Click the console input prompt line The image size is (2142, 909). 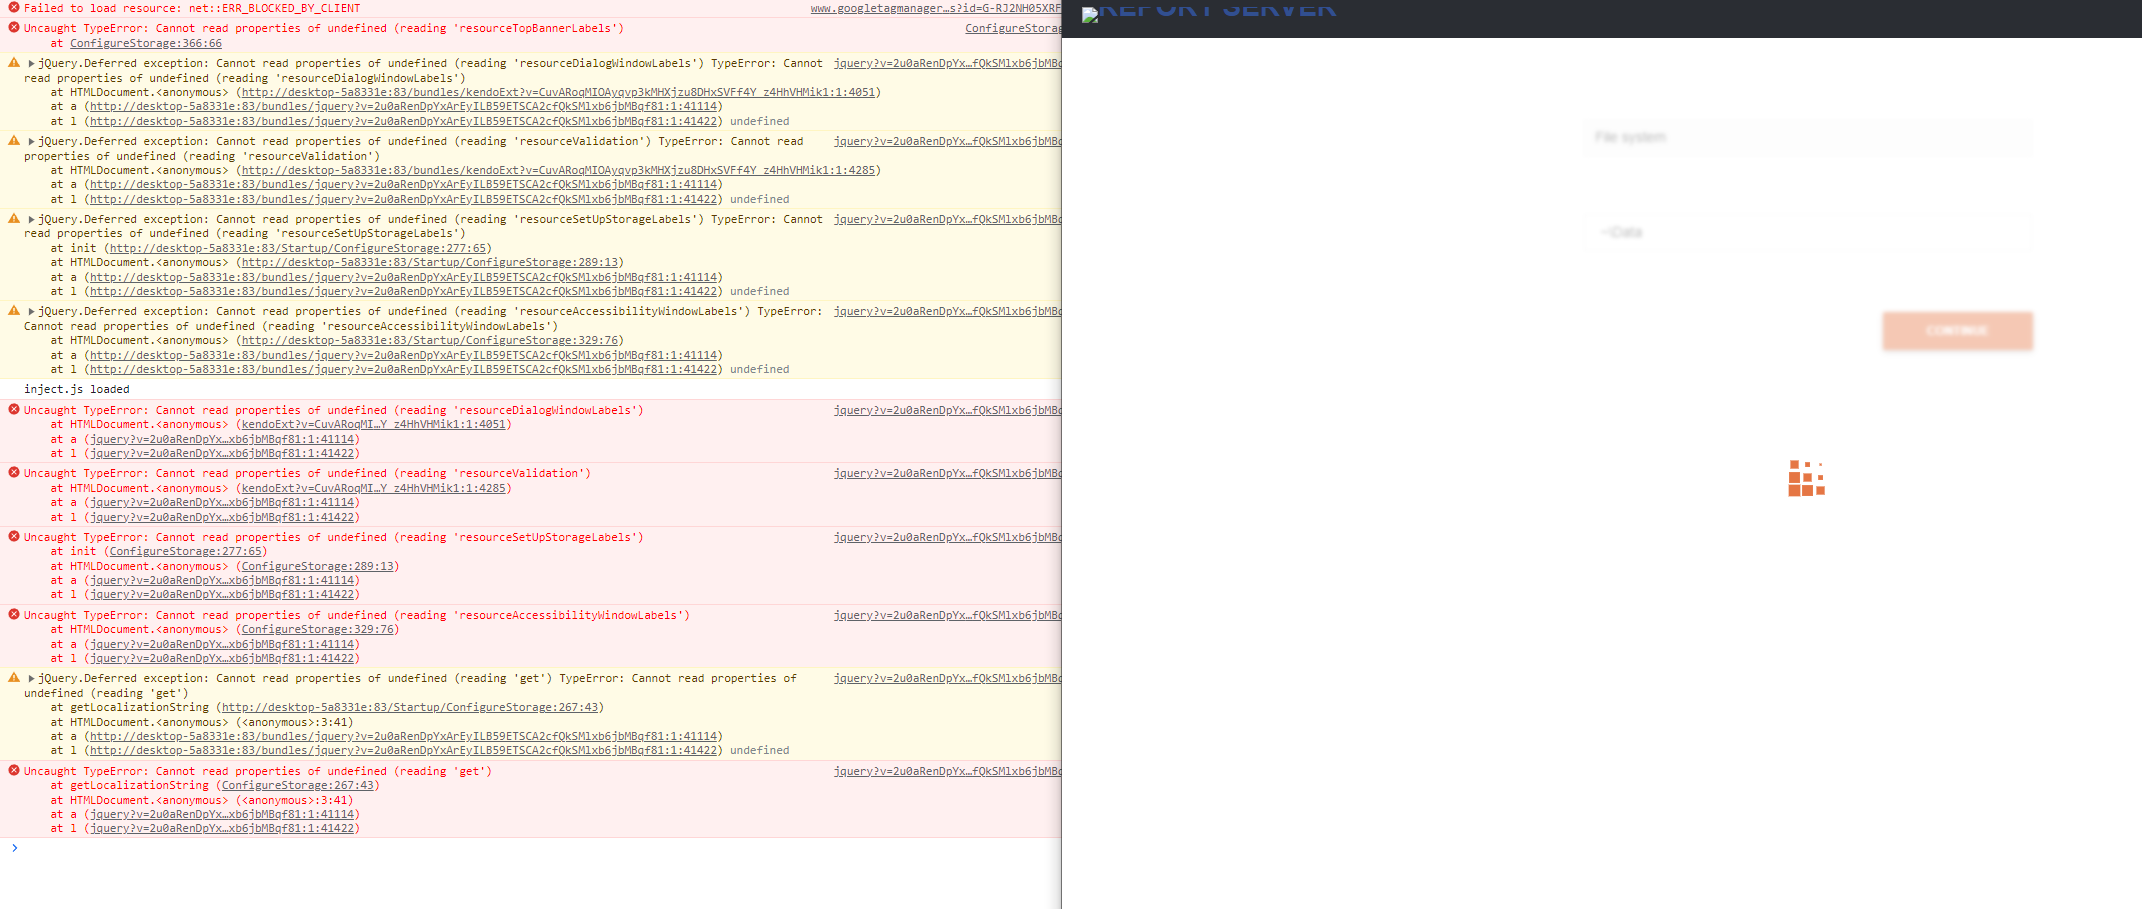[500, 848]
